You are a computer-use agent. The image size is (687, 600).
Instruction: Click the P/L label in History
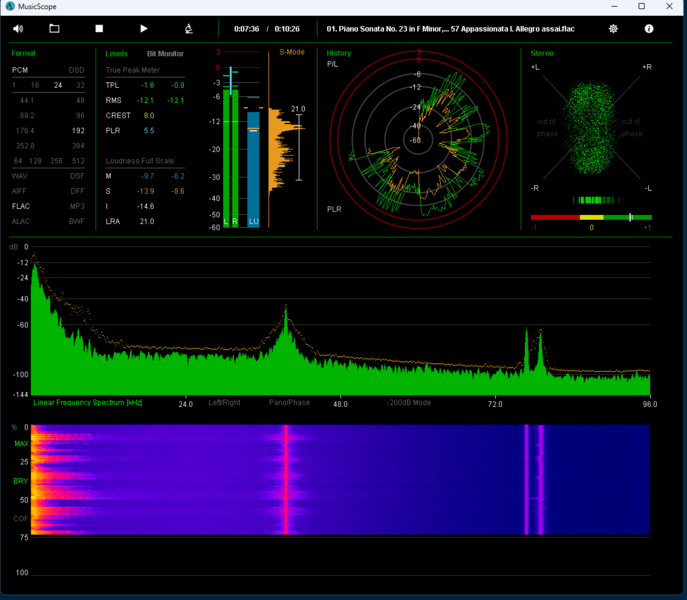coord(333,64)
